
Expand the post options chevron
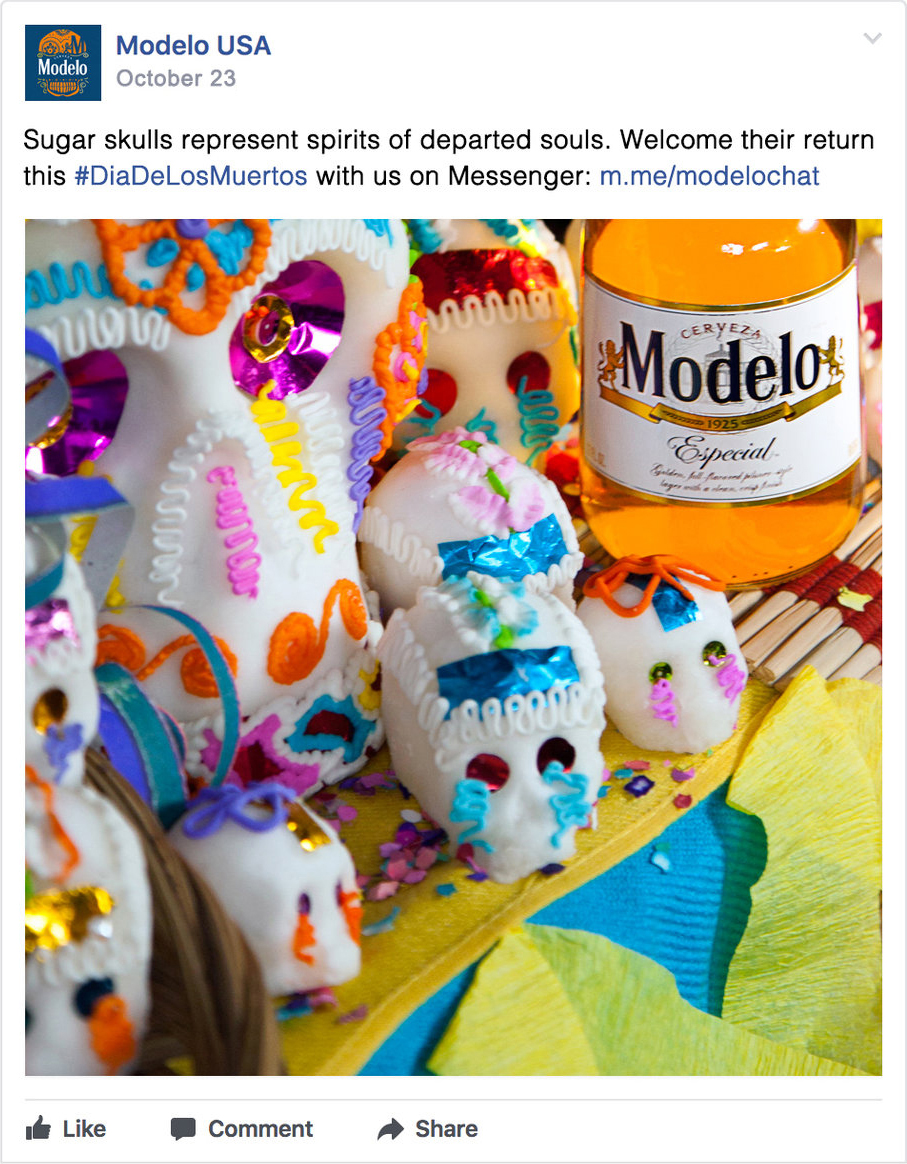873,38
